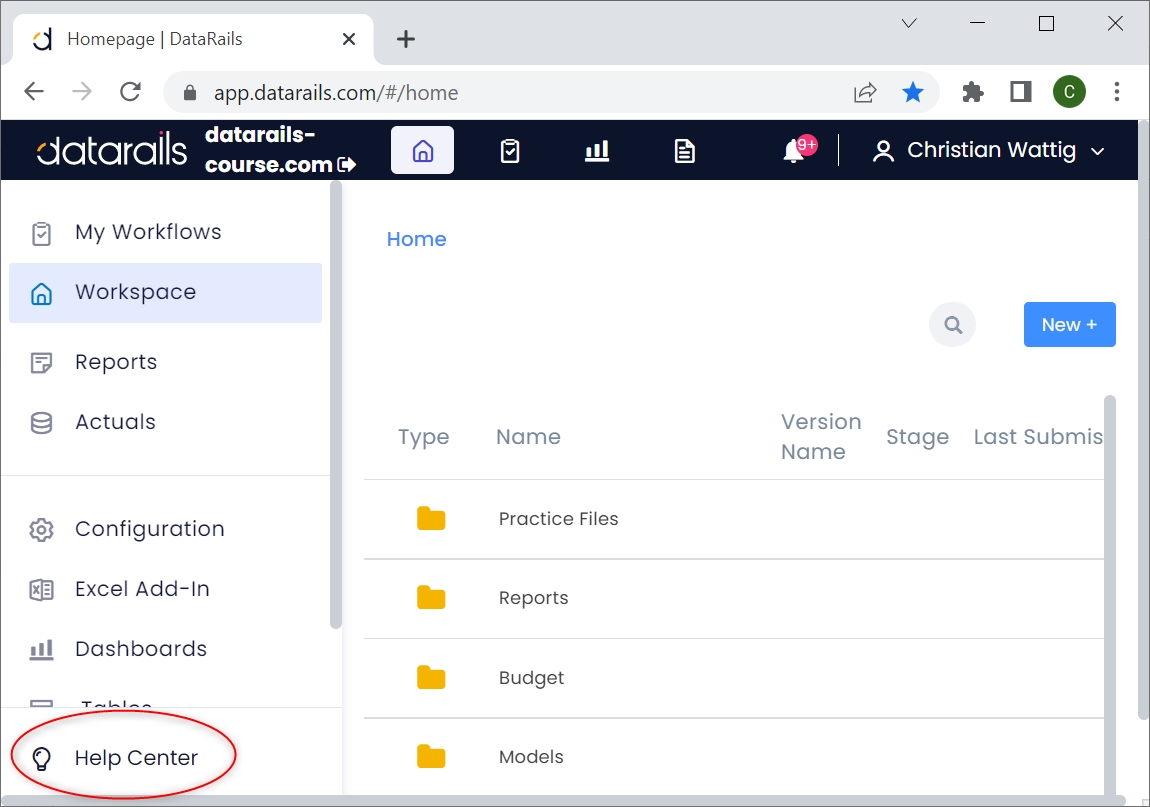The height and width of the screenshot is (807, 1150).
Task: Click the New + button
Action: click(1069, 325)
